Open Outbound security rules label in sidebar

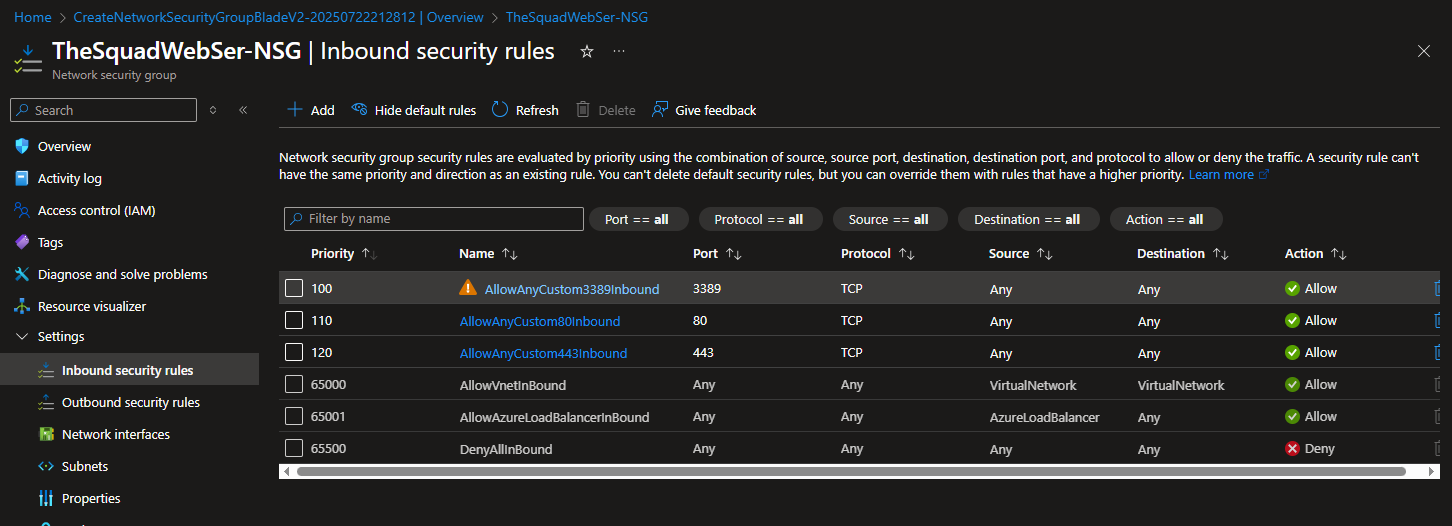[x=131, y=402]
